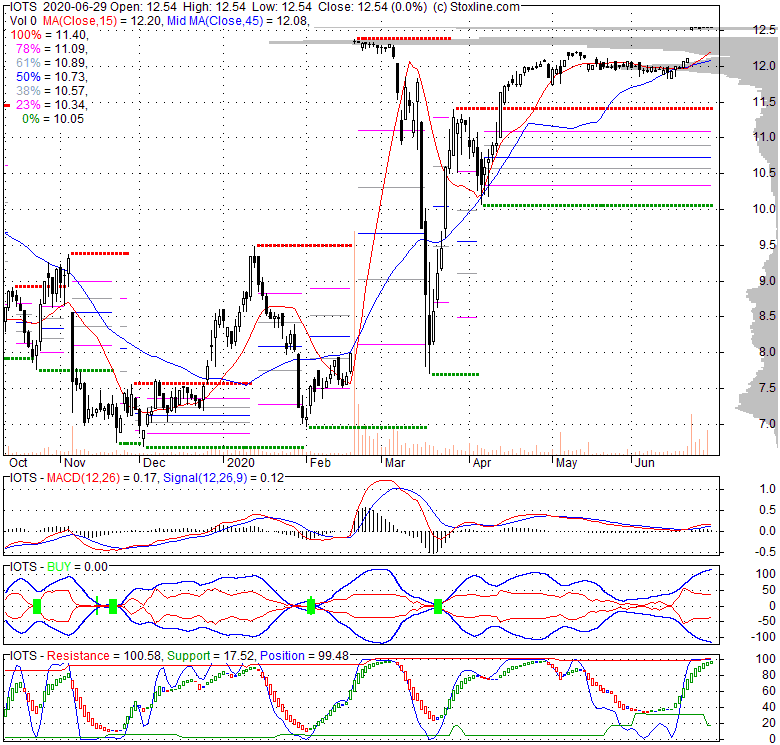Select the MA(Close,15) = 12.20 legend
This screenshot has width=780, height=745.
point(103,21)
